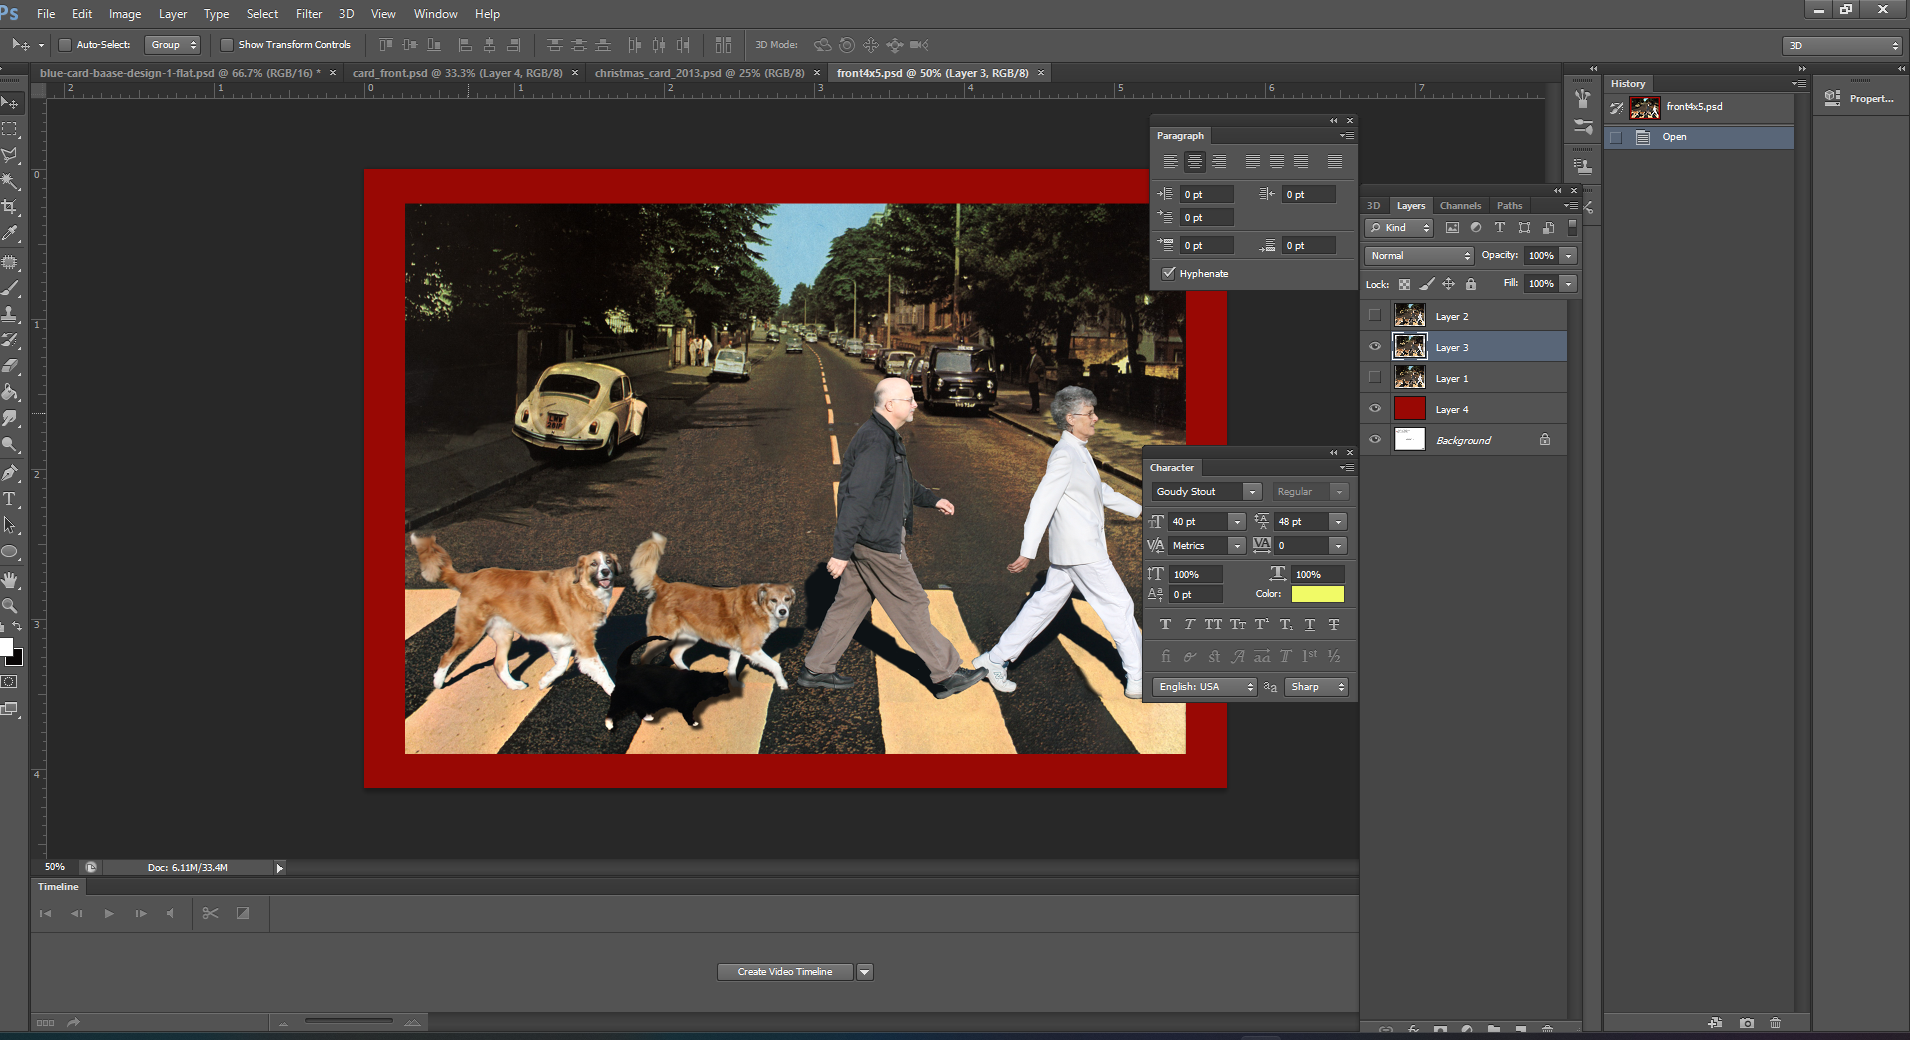Apply Underline style in Character panel
This screenshot has width=1928, height=1040.
[x=1310, y=625]
